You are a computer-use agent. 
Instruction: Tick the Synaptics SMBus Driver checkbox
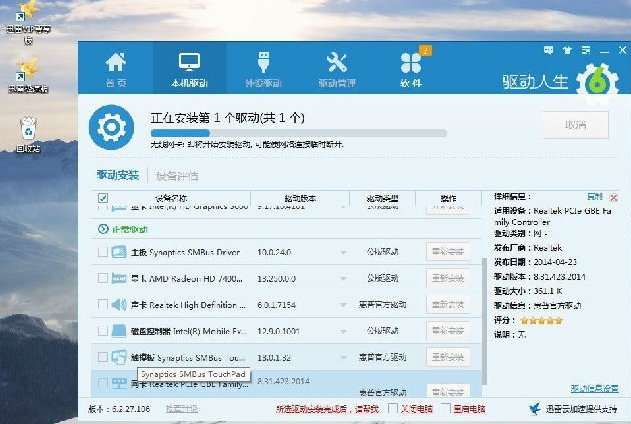(103, 251)
